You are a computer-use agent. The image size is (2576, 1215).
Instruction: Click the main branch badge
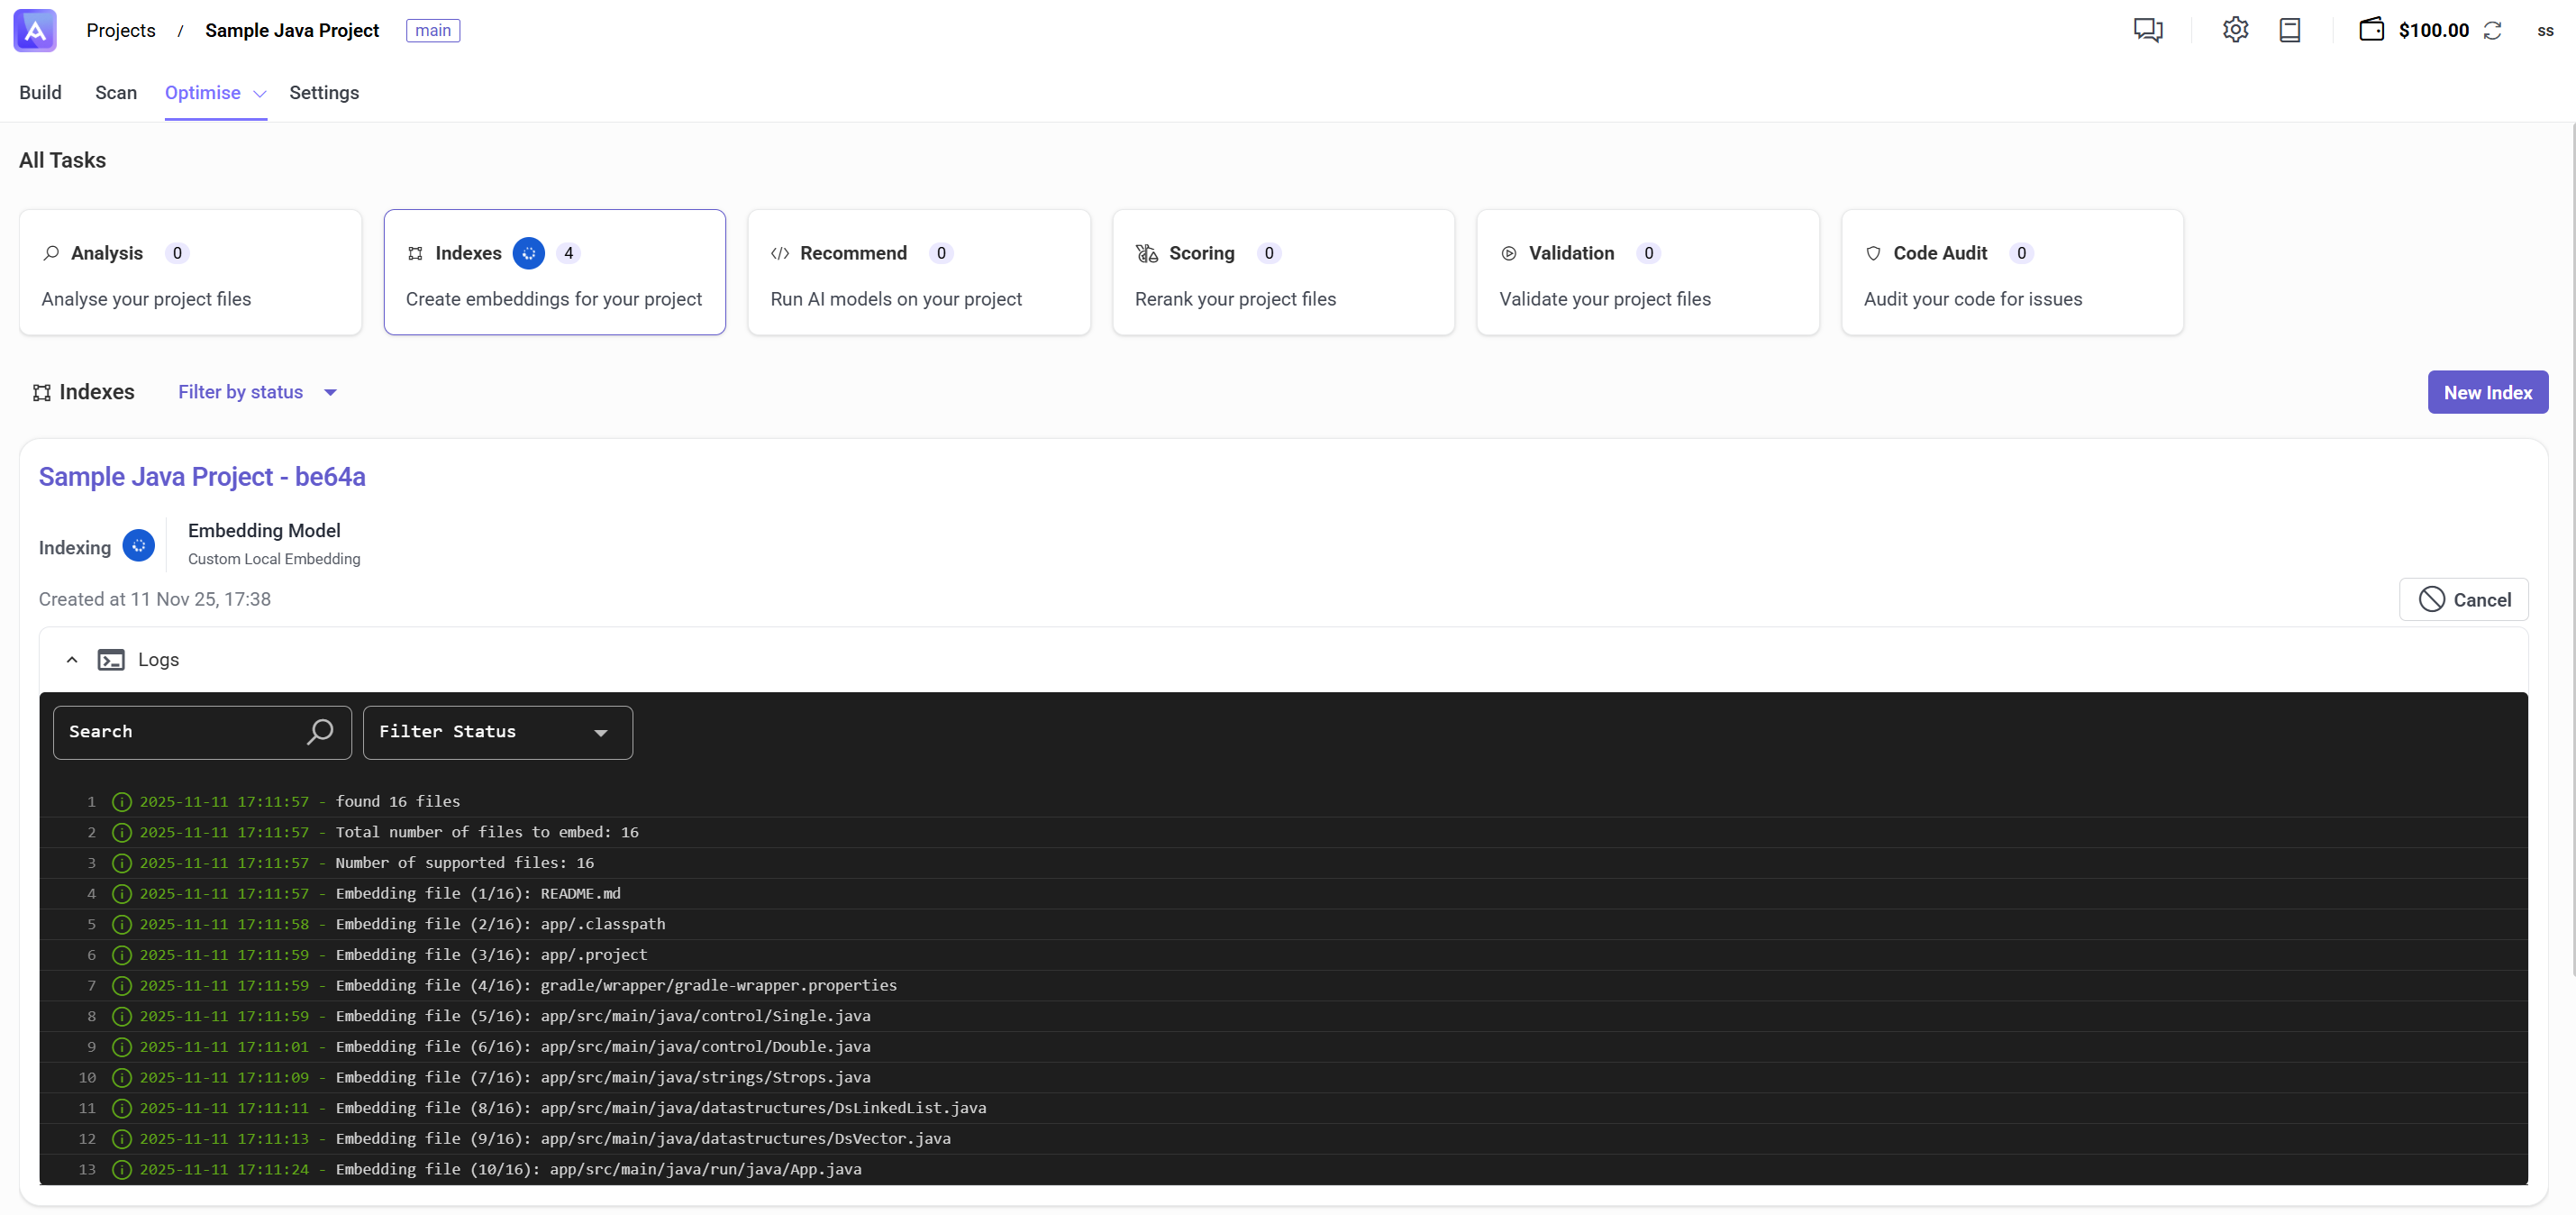432,30
